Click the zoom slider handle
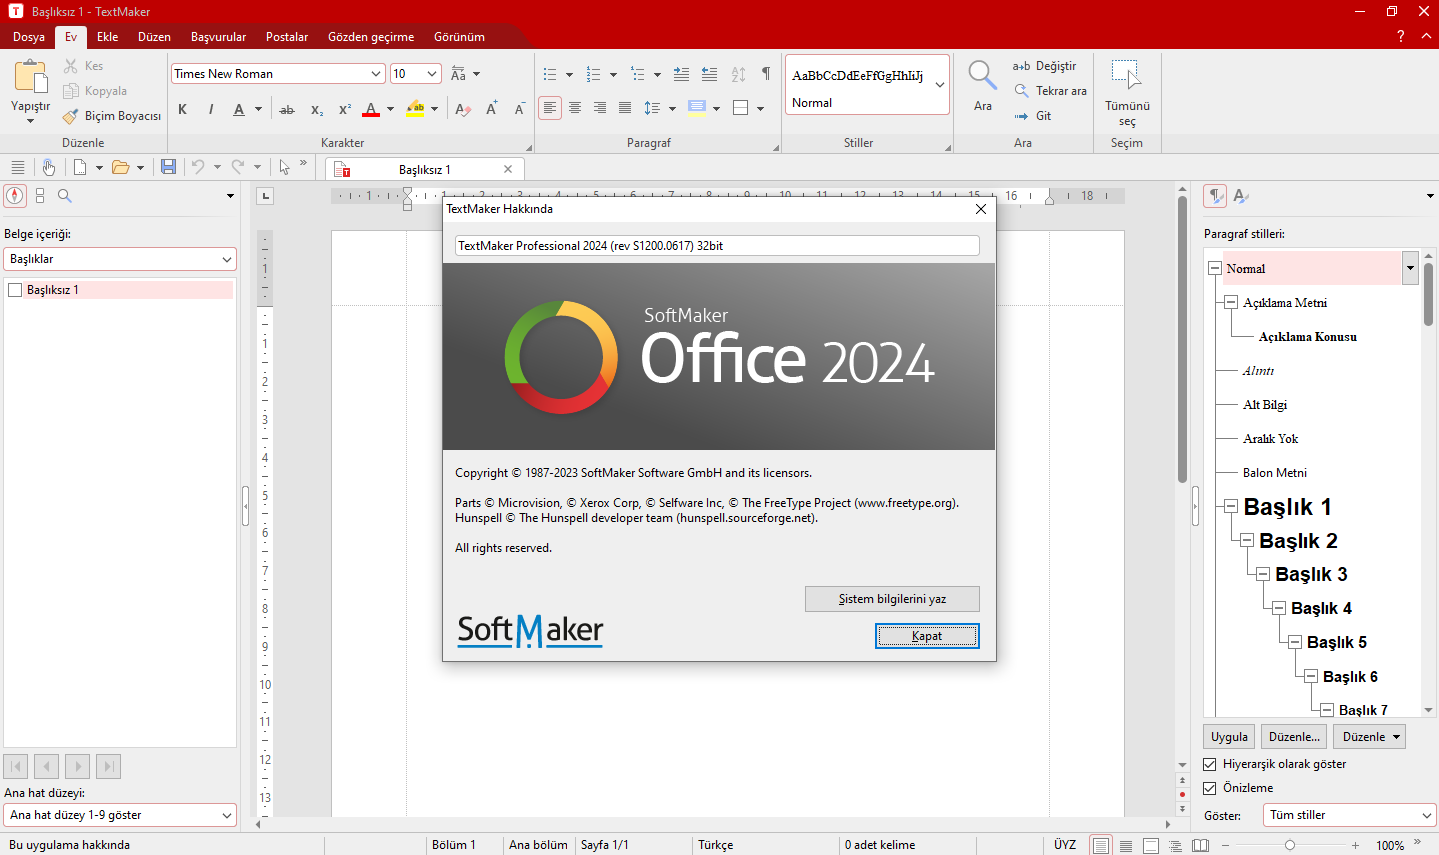Screen dimensions: 1439x855 click(1290, 845)
